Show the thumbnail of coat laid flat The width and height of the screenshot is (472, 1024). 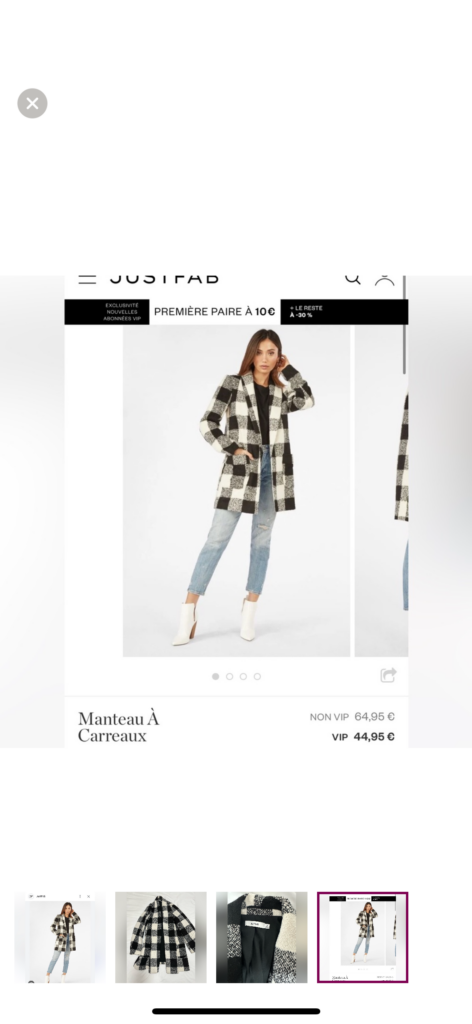point(161,937)
